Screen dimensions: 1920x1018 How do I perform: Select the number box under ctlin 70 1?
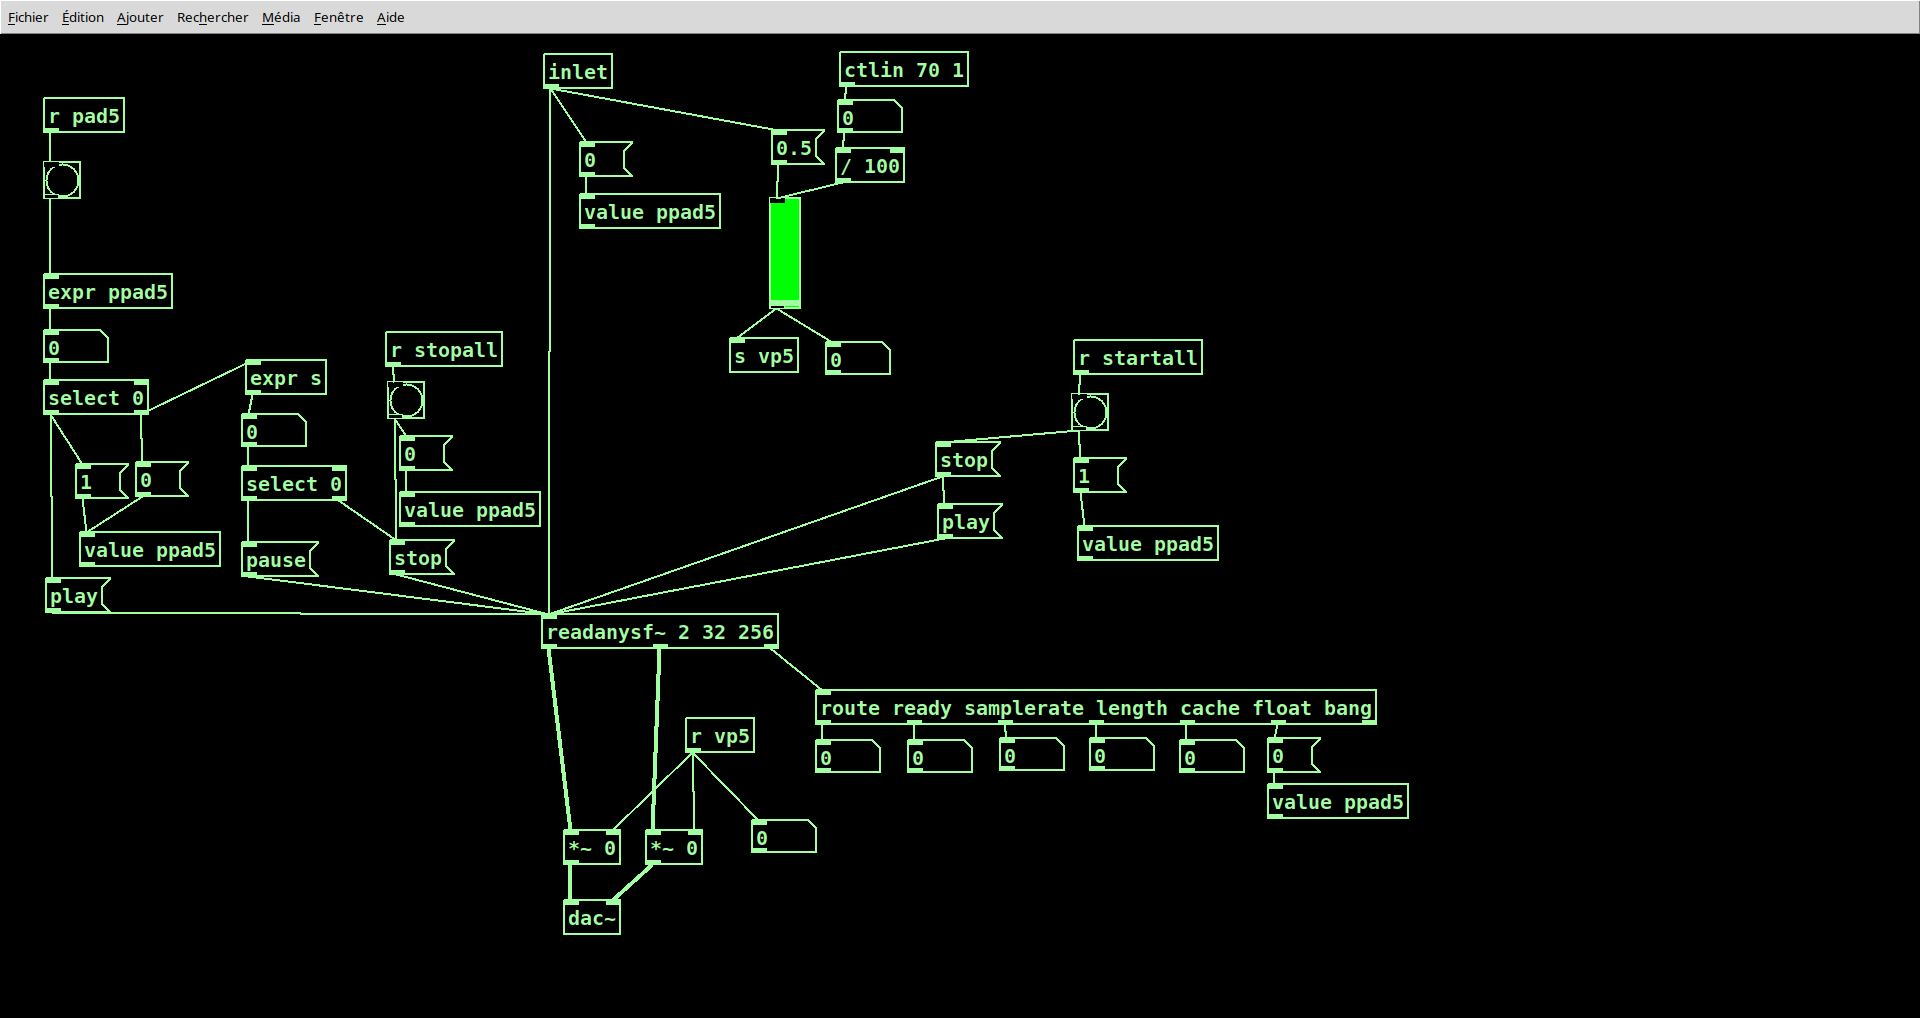click(x=870, y=118)
